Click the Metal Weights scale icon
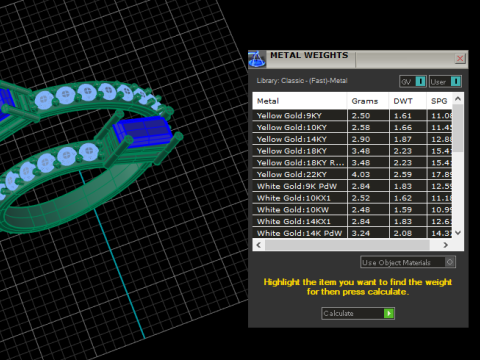480x360 pixels. point(257,59)
